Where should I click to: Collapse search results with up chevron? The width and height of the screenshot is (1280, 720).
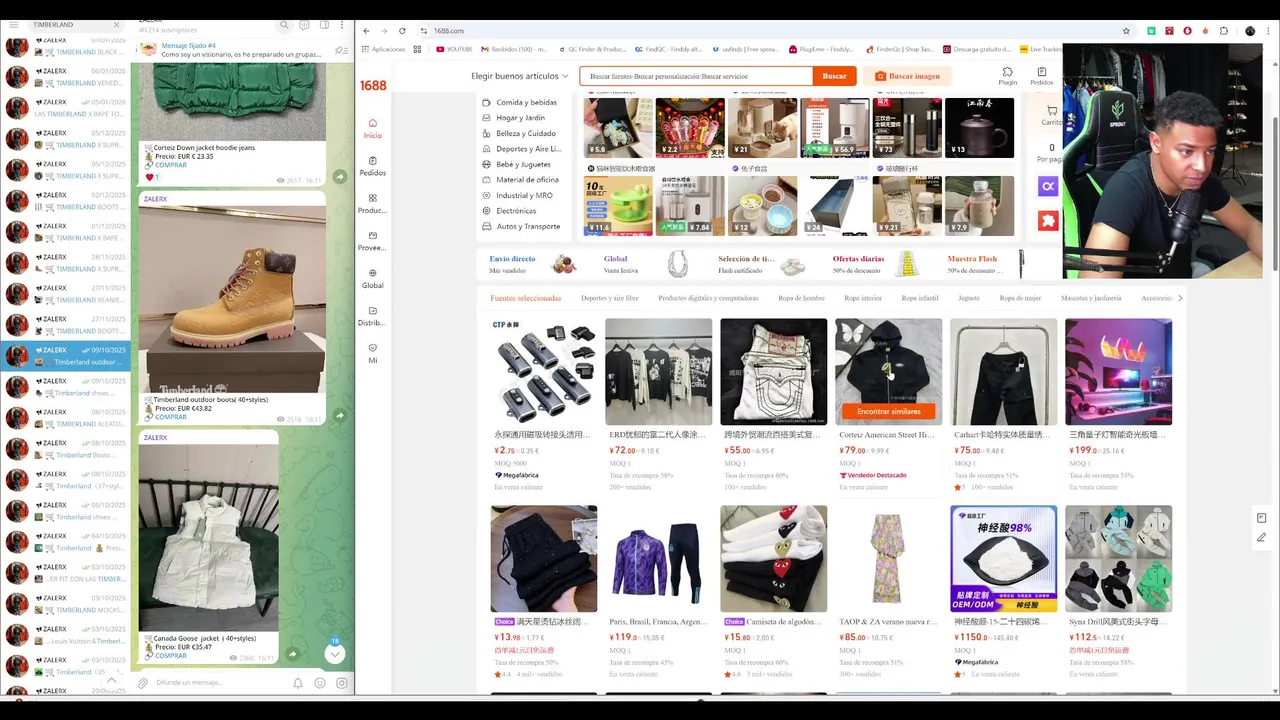(x=112, y=680)
